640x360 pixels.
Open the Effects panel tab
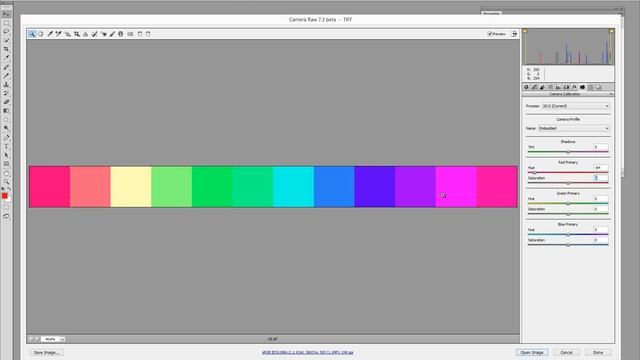pyautogui.click(x=574, y=87)
